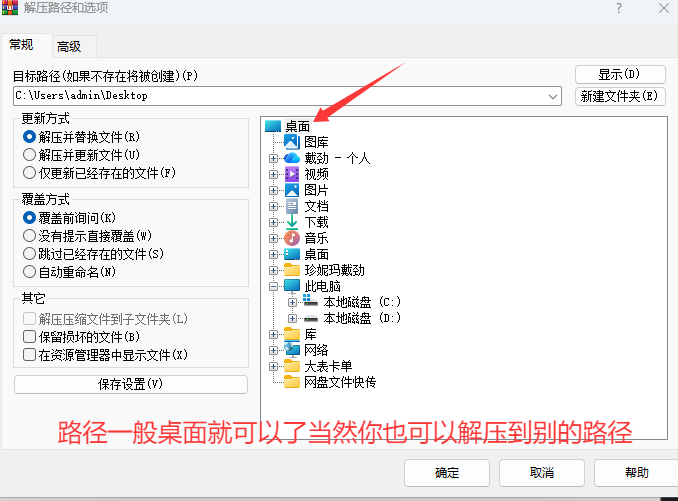Expand the 视频 tree node
Viewport: 678px width, 501px height.
tap(273, 174)
